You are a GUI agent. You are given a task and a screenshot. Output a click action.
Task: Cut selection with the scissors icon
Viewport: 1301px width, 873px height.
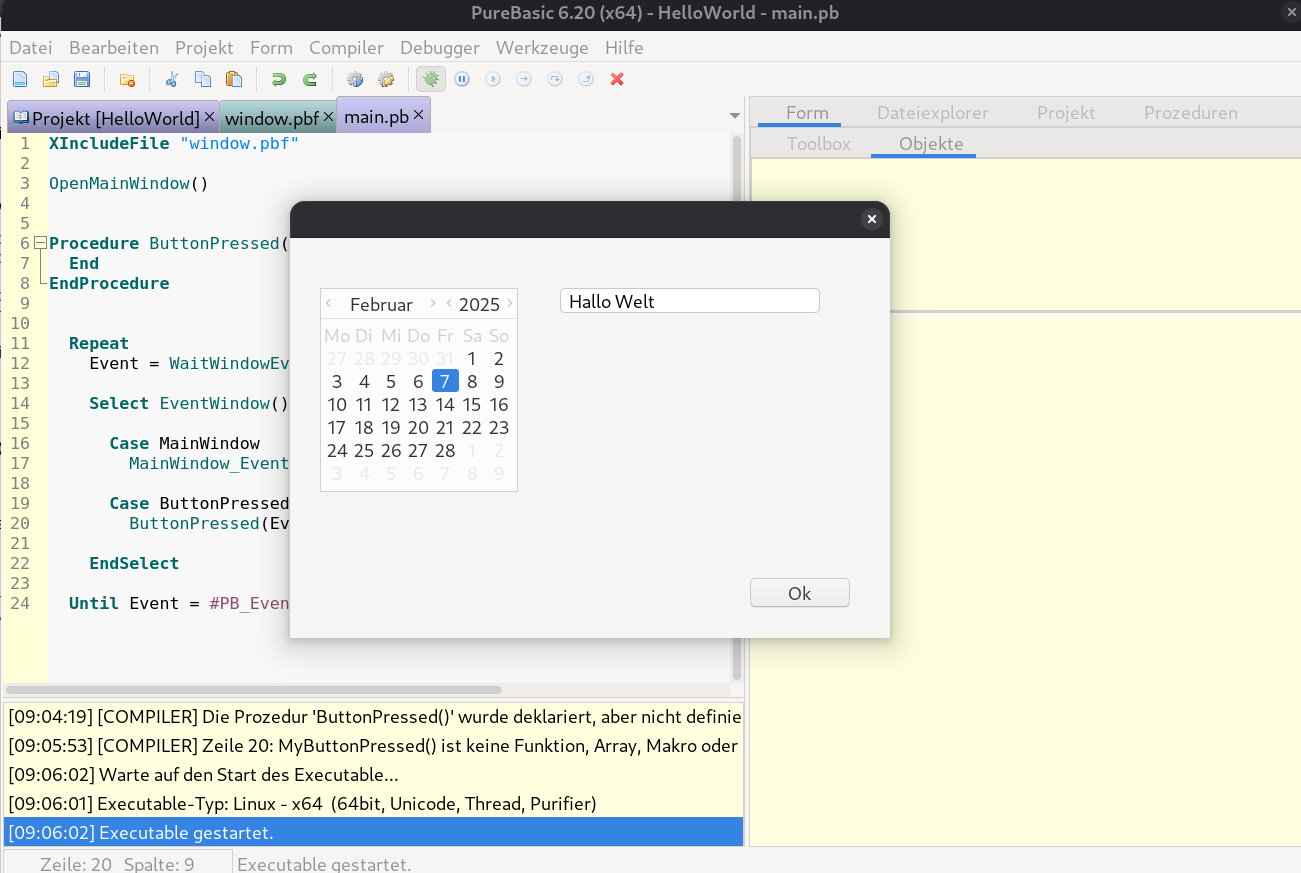172,79
